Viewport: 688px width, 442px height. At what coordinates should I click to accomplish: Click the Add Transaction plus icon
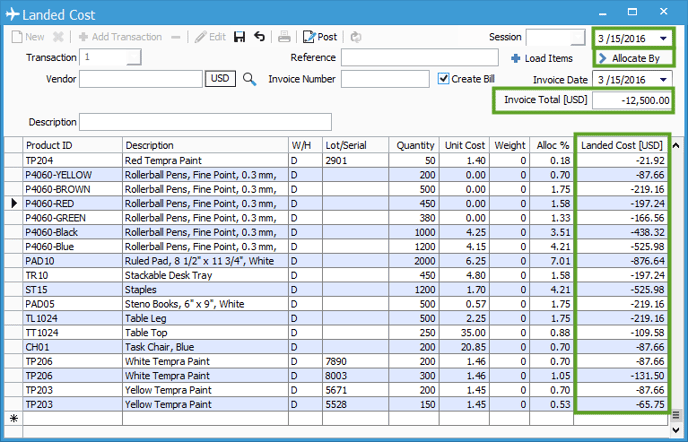[83, 37]
